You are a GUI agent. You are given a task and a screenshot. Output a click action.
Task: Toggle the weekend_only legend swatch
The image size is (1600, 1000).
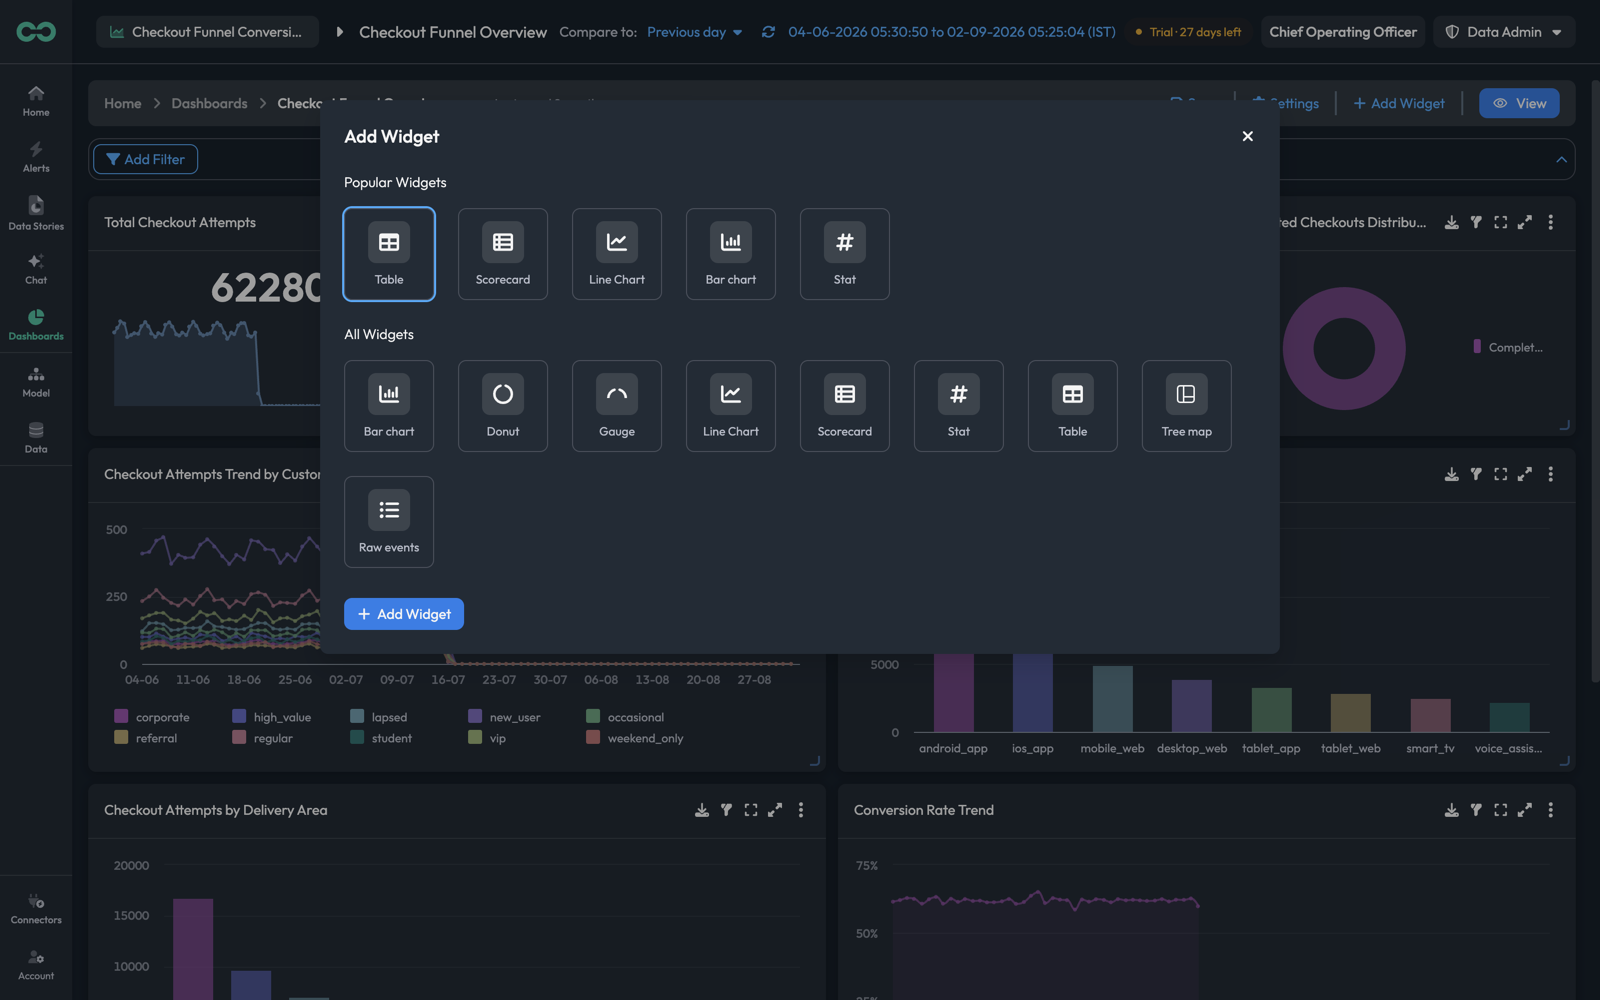click(x=593, y=737)
